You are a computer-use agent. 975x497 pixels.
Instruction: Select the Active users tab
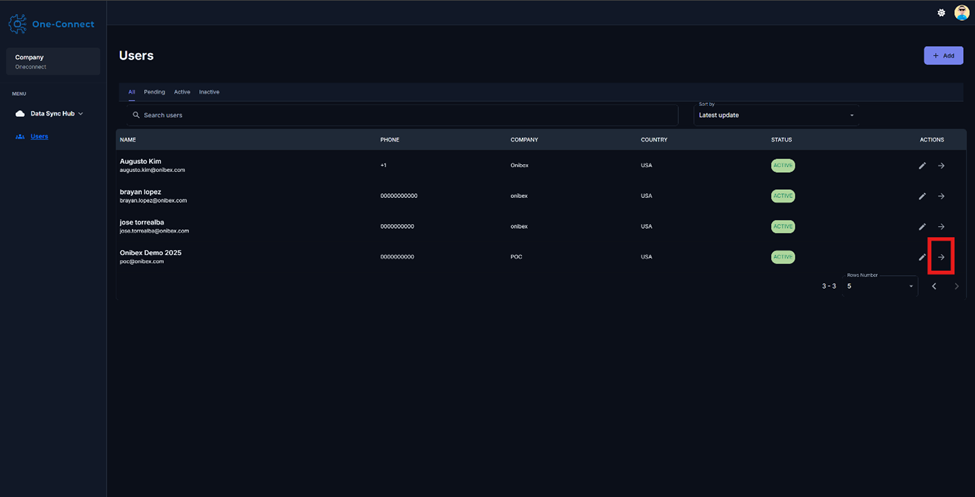coord(182,92)
